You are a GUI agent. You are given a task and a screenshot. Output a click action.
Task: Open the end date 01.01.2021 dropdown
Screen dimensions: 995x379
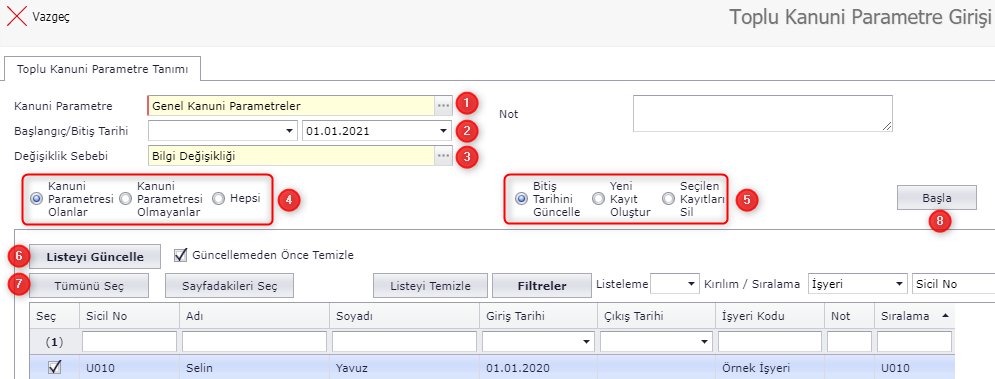coord(443,131)
